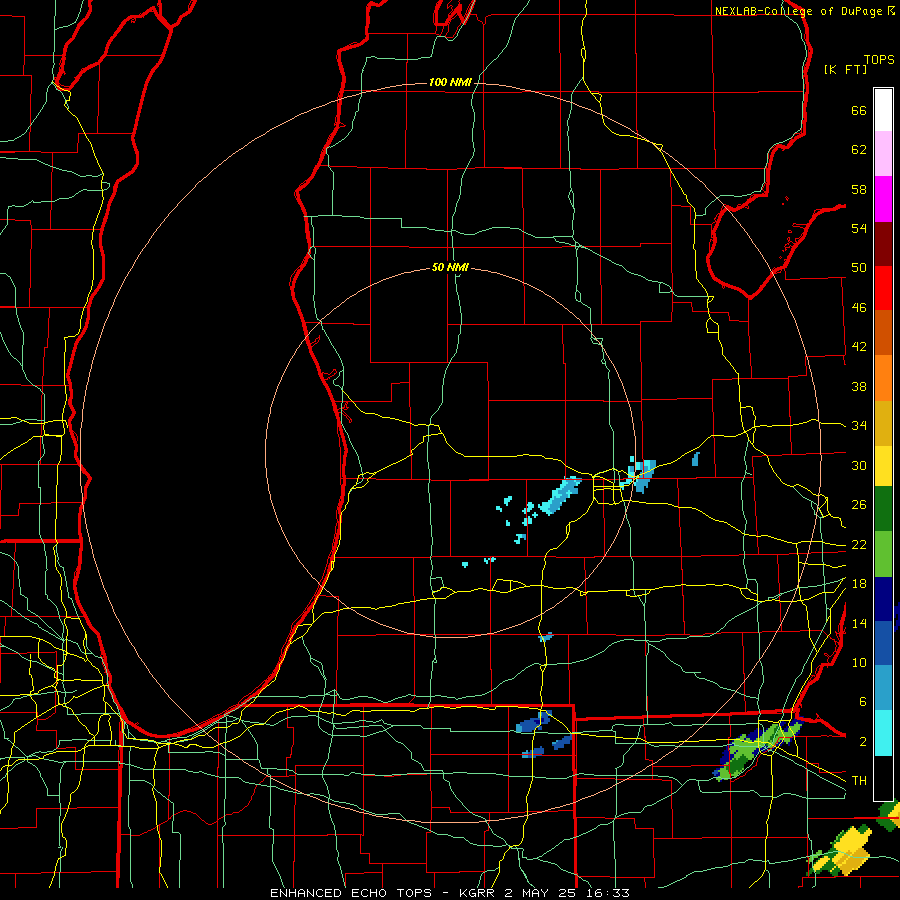This screenshot has height=900, width=900.
Task: Click the '66' legend value
Action: (x=859, y=110)
